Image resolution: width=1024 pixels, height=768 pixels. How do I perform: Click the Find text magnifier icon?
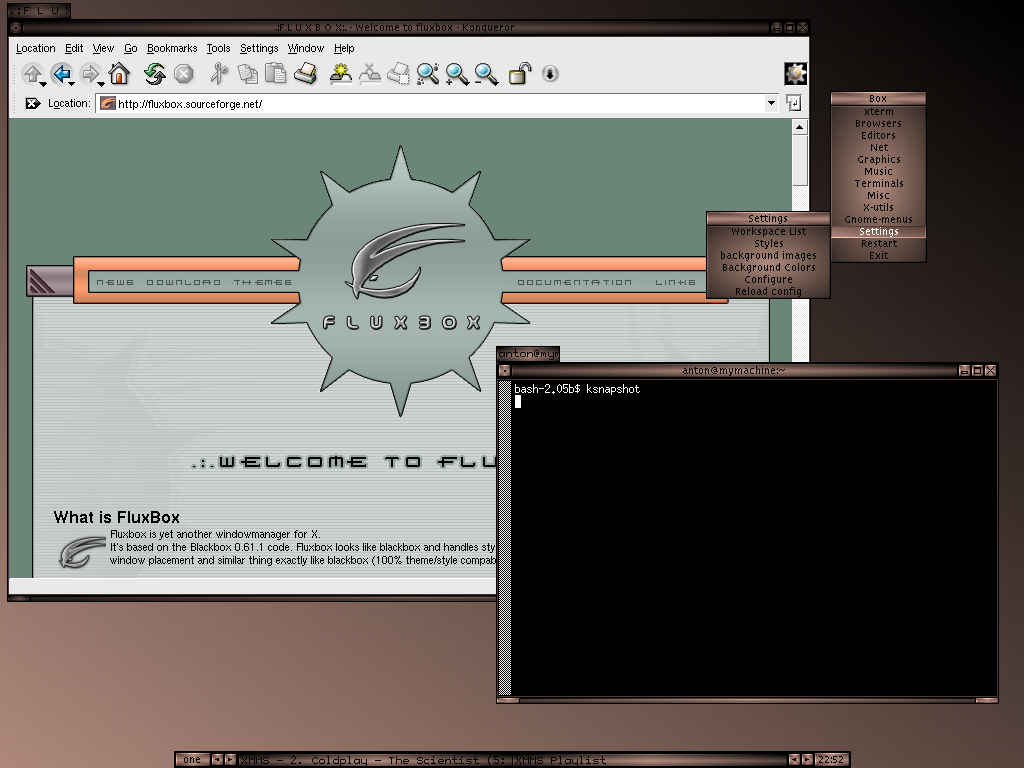428,74
